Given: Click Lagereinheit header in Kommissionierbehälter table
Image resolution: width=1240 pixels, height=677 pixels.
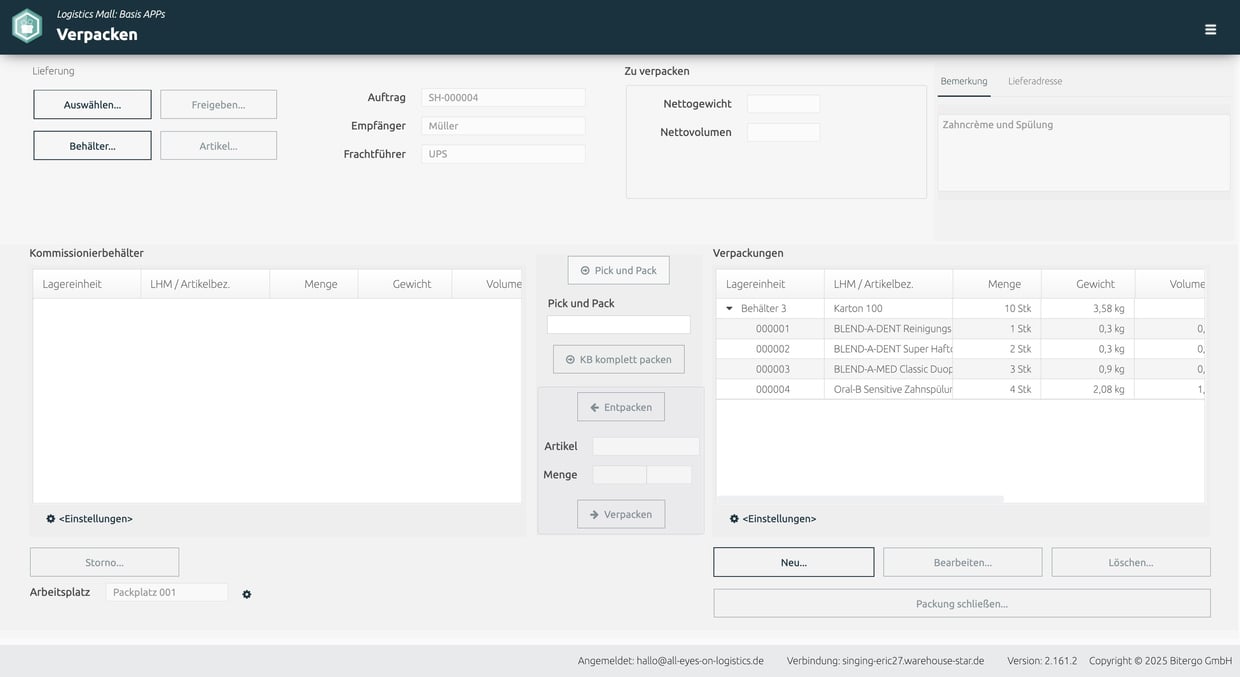Looking at the screenshot, I should coord(86,284).
